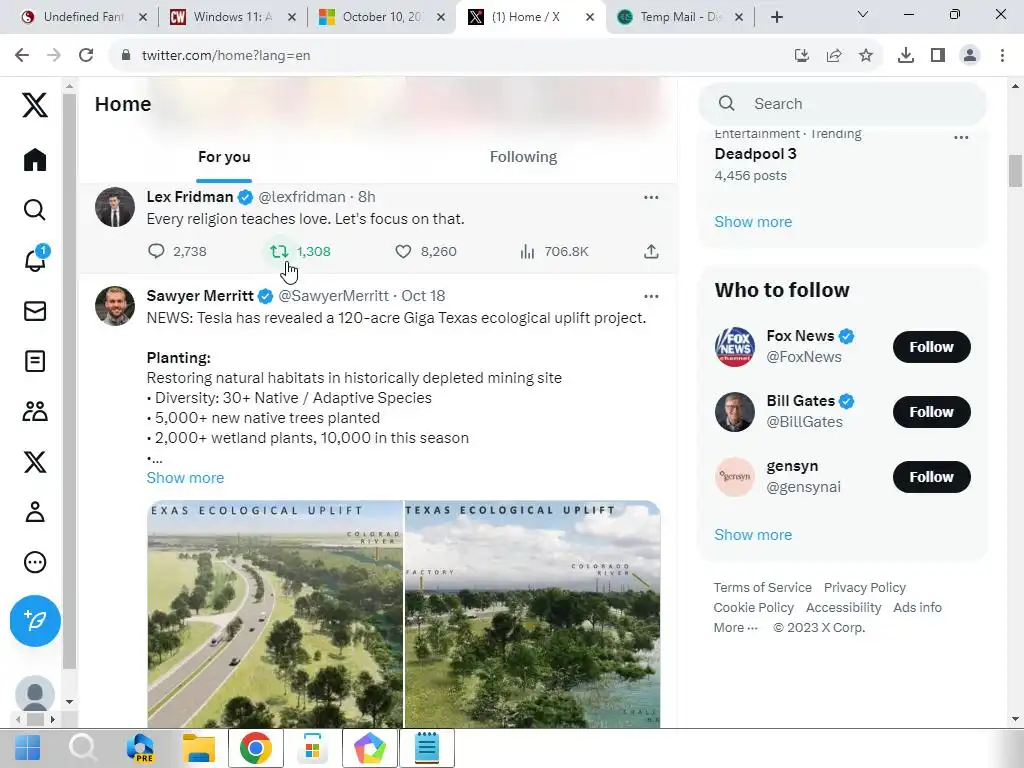Image resolution: width=1024 pixels, height=768 pixels.
Task: Open More circle-dots icon in sidebar
Action: 35,562
